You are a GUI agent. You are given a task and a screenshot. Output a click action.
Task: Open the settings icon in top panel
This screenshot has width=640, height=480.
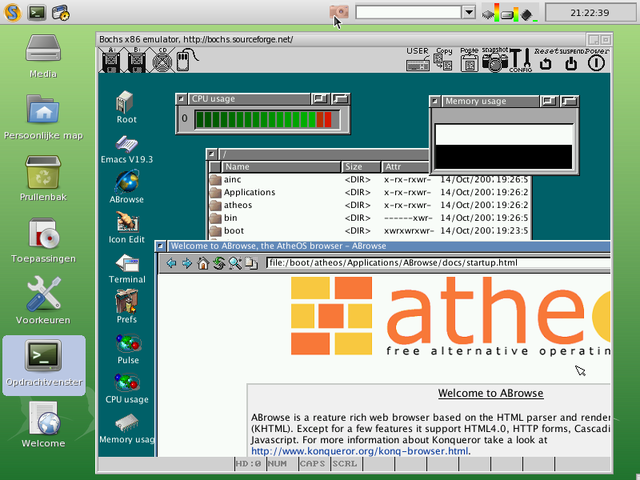click(x=60, y=12)
